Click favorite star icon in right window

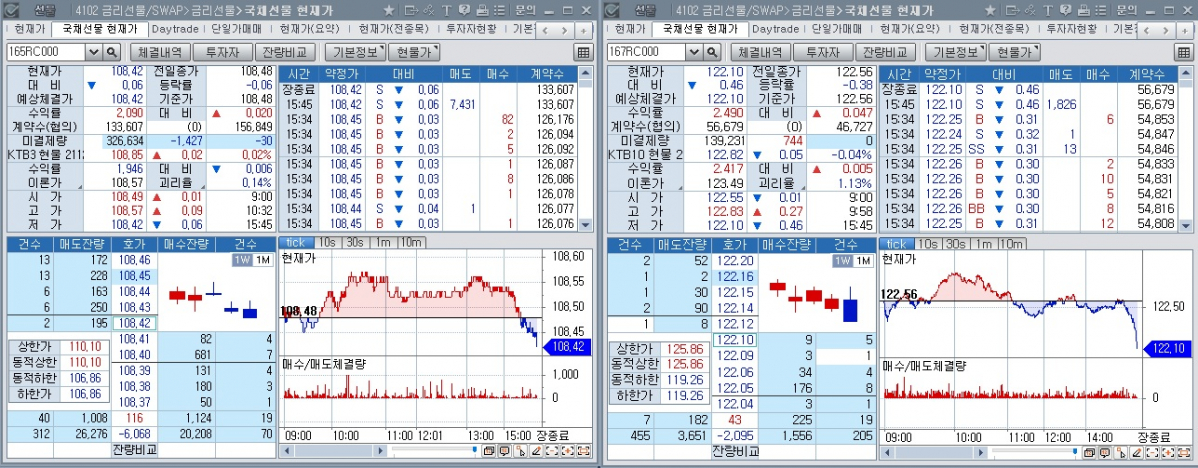[990, 10]
